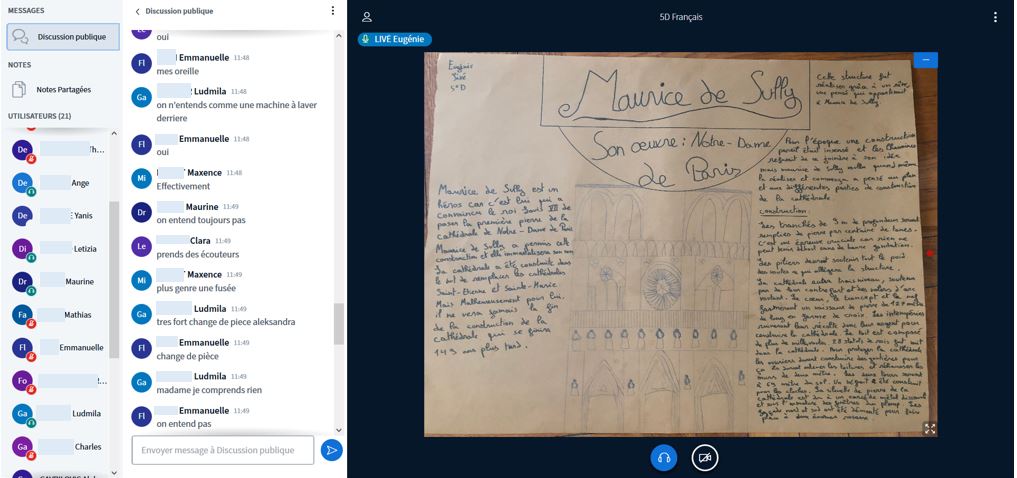Click the Dr avatar beside Maurine's chat message
1017x478 pixels.
pyautogui.click(x=141, y=213)
